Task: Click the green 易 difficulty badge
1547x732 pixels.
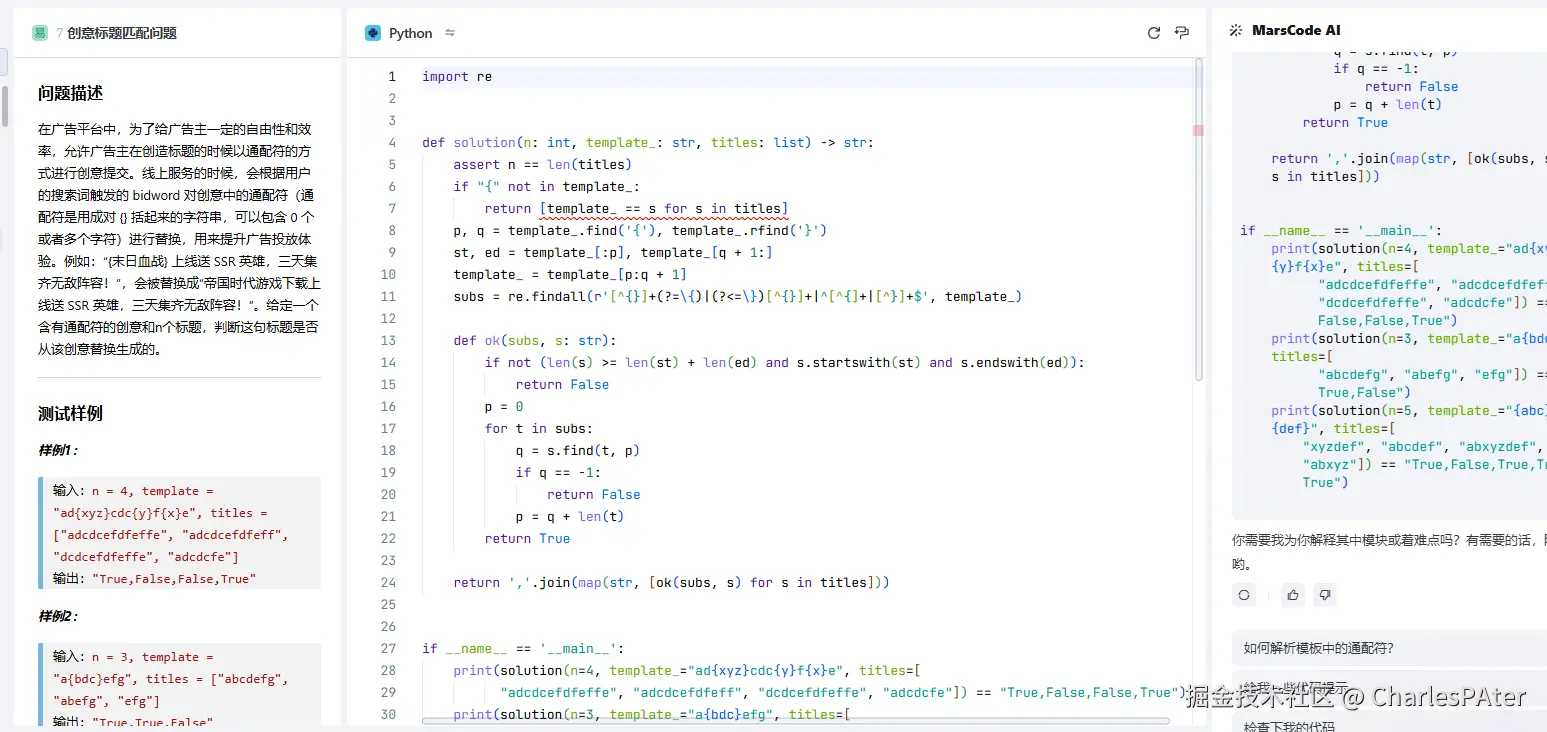Action: pyautogui.click(x=40, y=33)
